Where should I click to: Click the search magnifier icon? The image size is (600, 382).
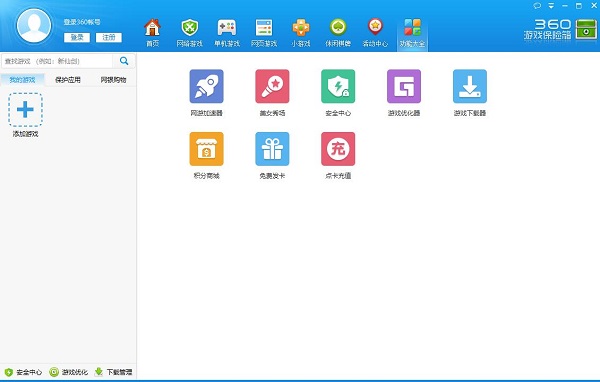pos(124,61)
